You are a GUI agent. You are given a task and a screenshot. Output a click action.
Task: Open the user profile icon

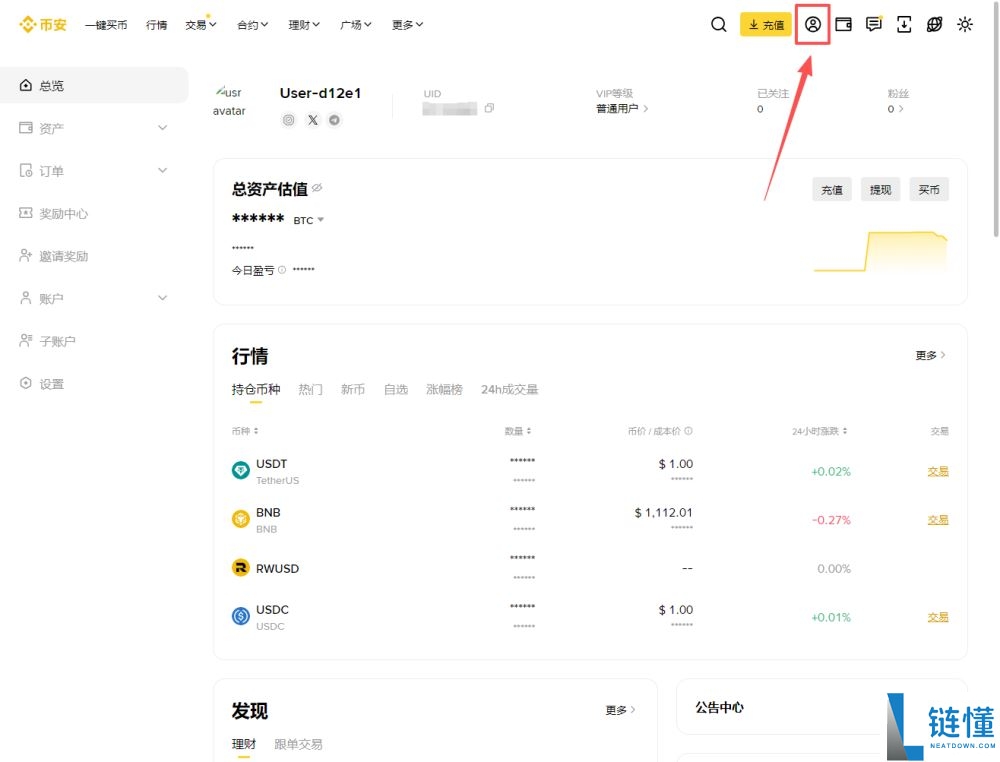pos(812,24)
